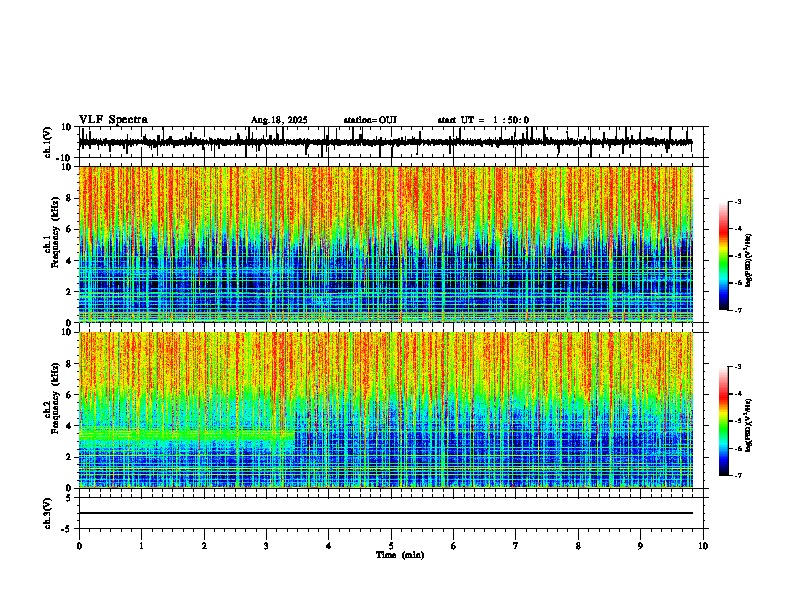Click the ch.2 "Frequency (kHz)" axis label
The height and width of the screenshot is (612, 792).
point(56,398)
